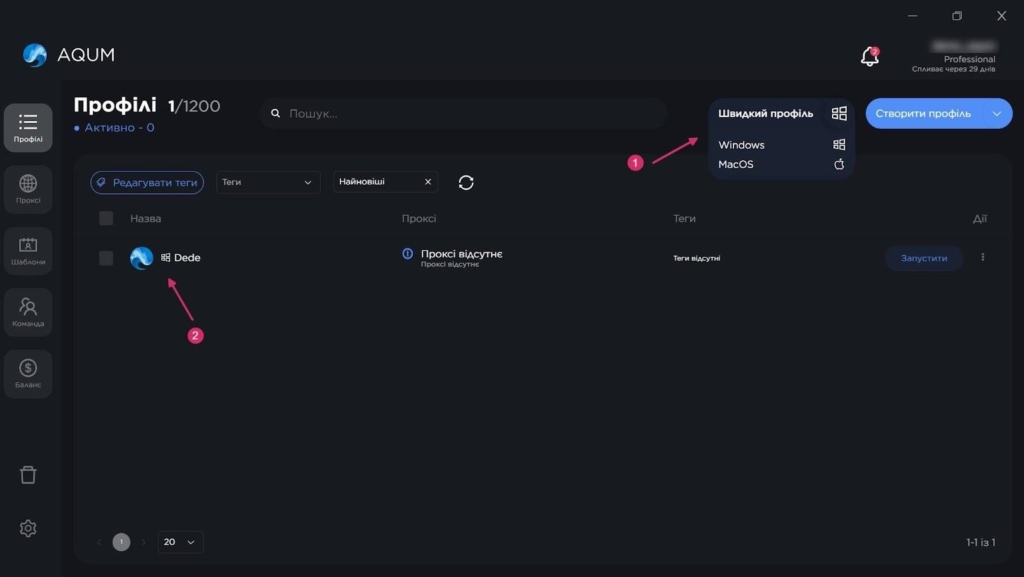This screenshot has width=1024, height=577.
Task: Clear the Найновіші sort filter
Action: point(428,182)
